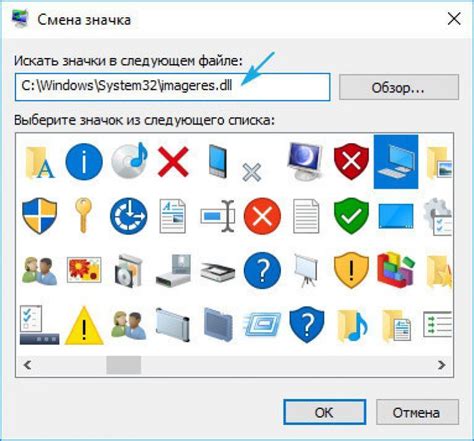This screenshot has height=441, width=474.
Task: Select the large red X mark icon
Action: point(173,162)
